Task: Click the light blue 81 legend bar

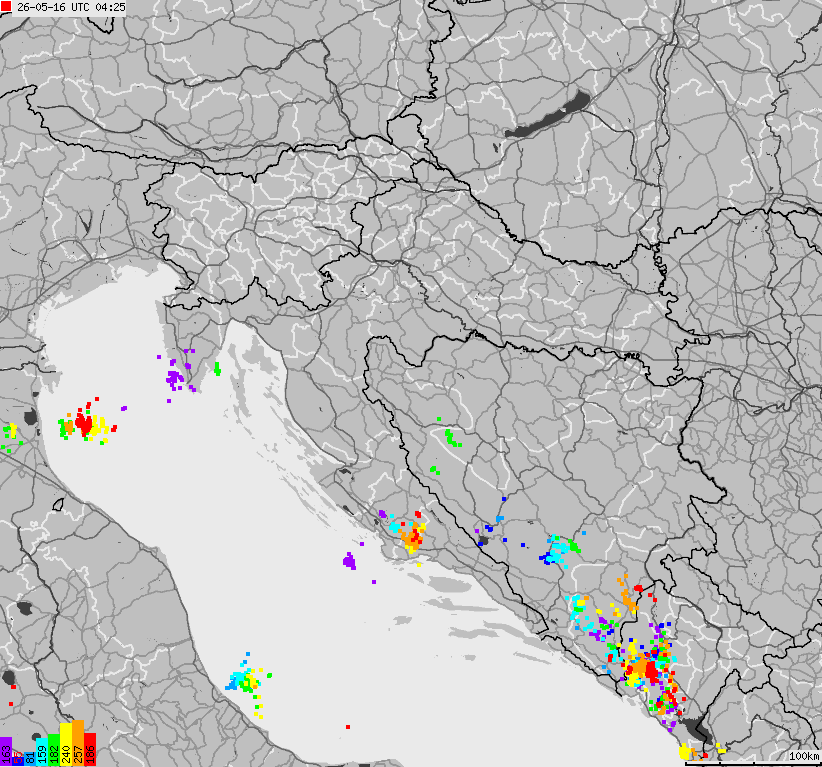Action: [x=30, y=759]
